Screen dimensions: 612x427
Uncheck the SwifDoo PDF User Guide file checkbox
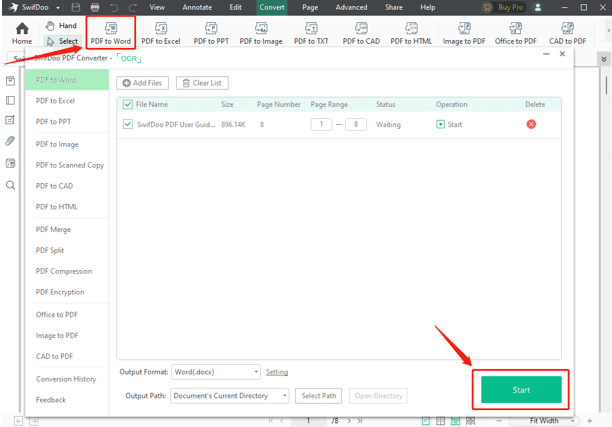127,124
